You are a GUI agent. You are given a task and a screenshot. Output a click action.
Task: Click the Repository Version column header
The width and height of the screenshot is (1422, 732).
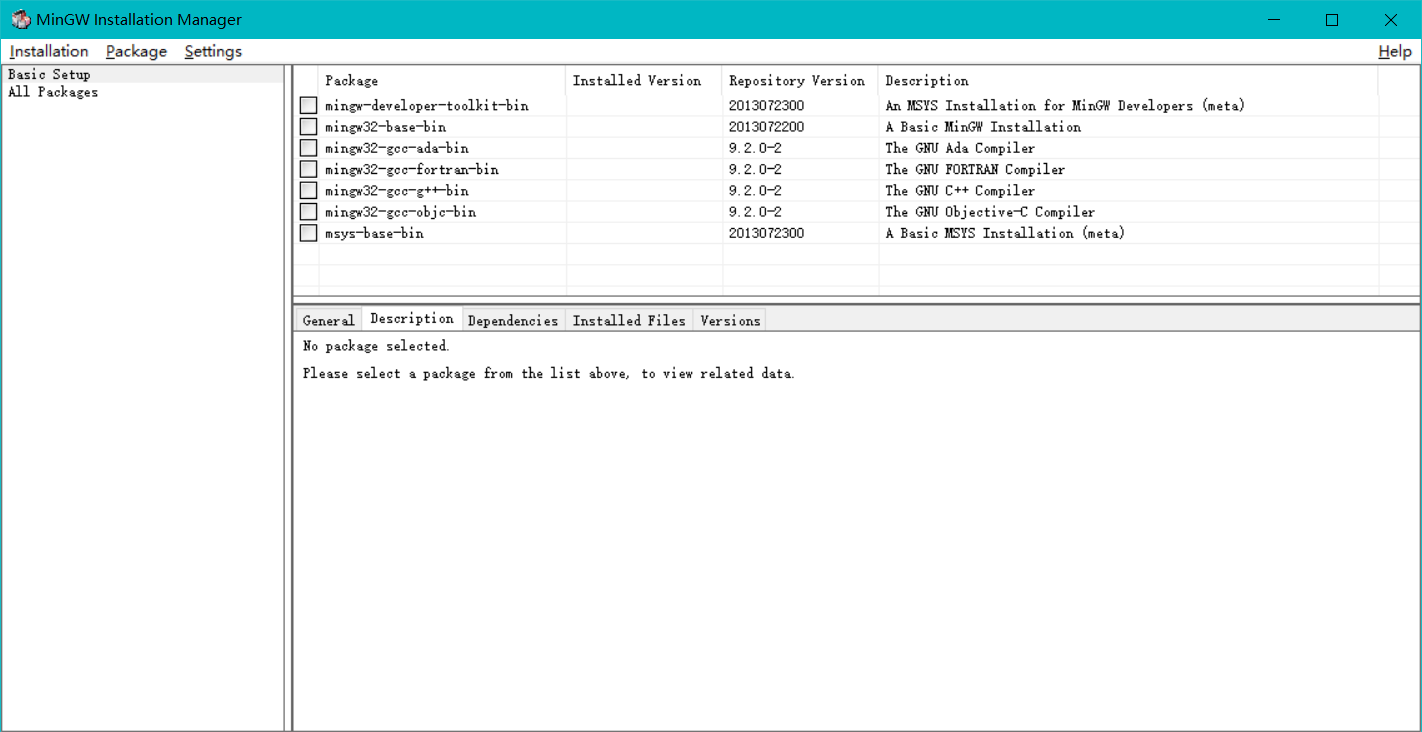point(800,81)
